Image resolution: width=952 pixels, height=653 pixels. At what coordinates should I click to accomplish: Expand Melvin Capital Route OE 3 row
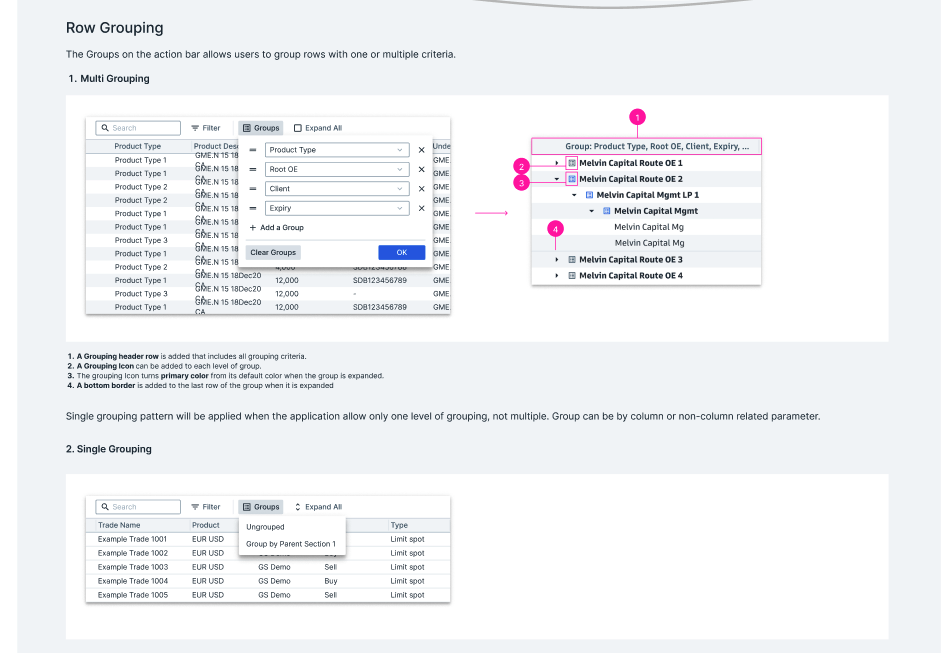(557, 260)
